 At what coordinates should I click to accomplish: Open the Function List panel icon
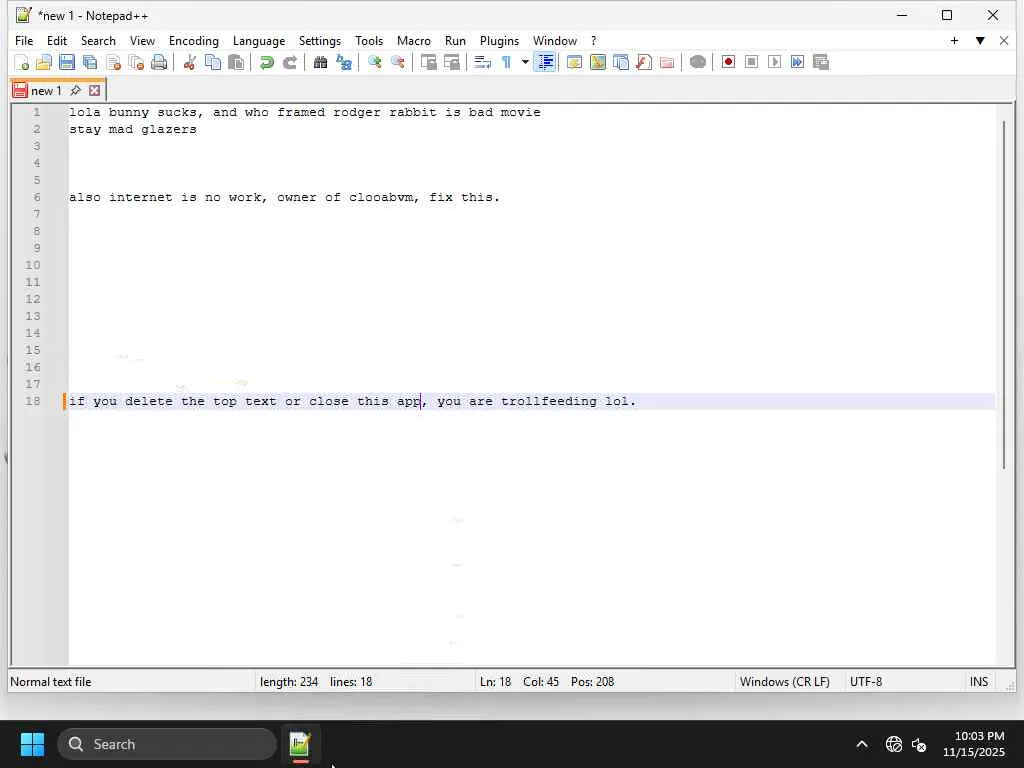pyautogui.click(x=644, y=62)
